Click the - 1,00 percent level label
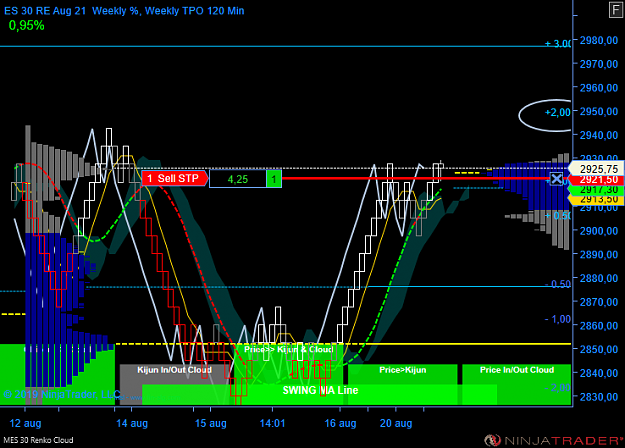Viewport: 625px width, 448px height. (558, 319)
